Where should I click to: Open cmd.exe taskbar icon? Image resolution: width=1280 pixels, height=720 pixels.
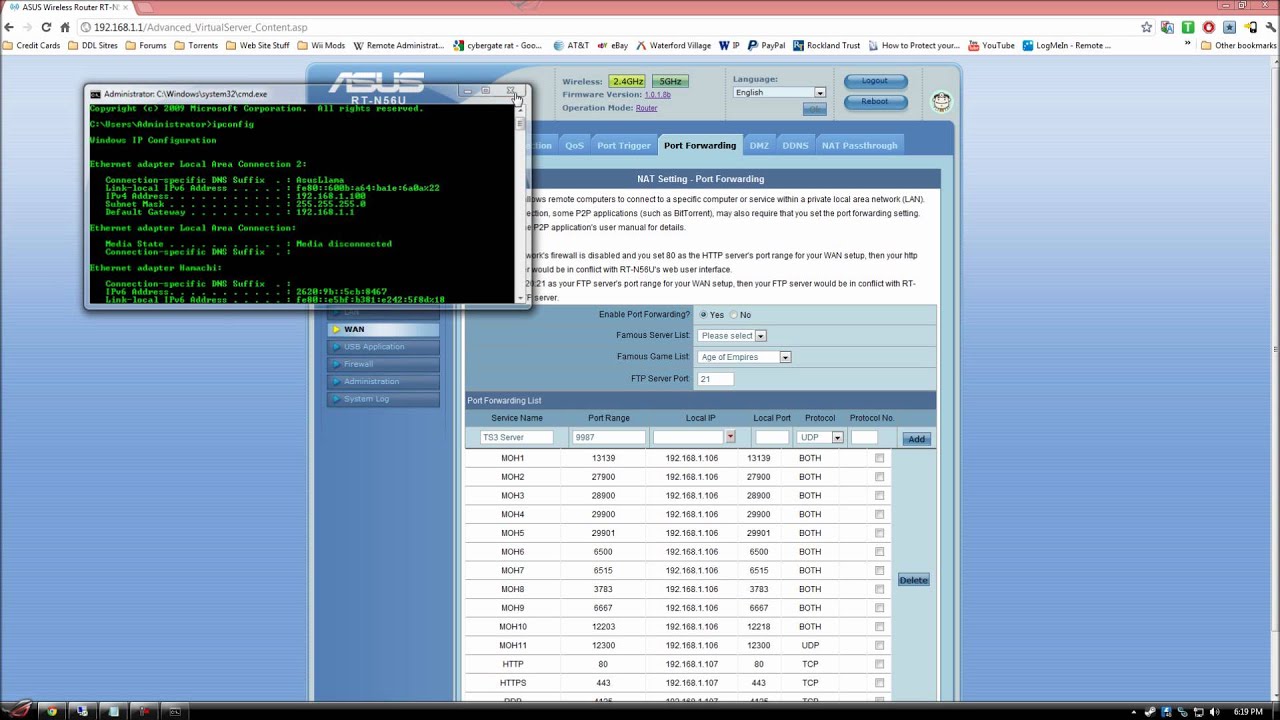tap(175, 711)
